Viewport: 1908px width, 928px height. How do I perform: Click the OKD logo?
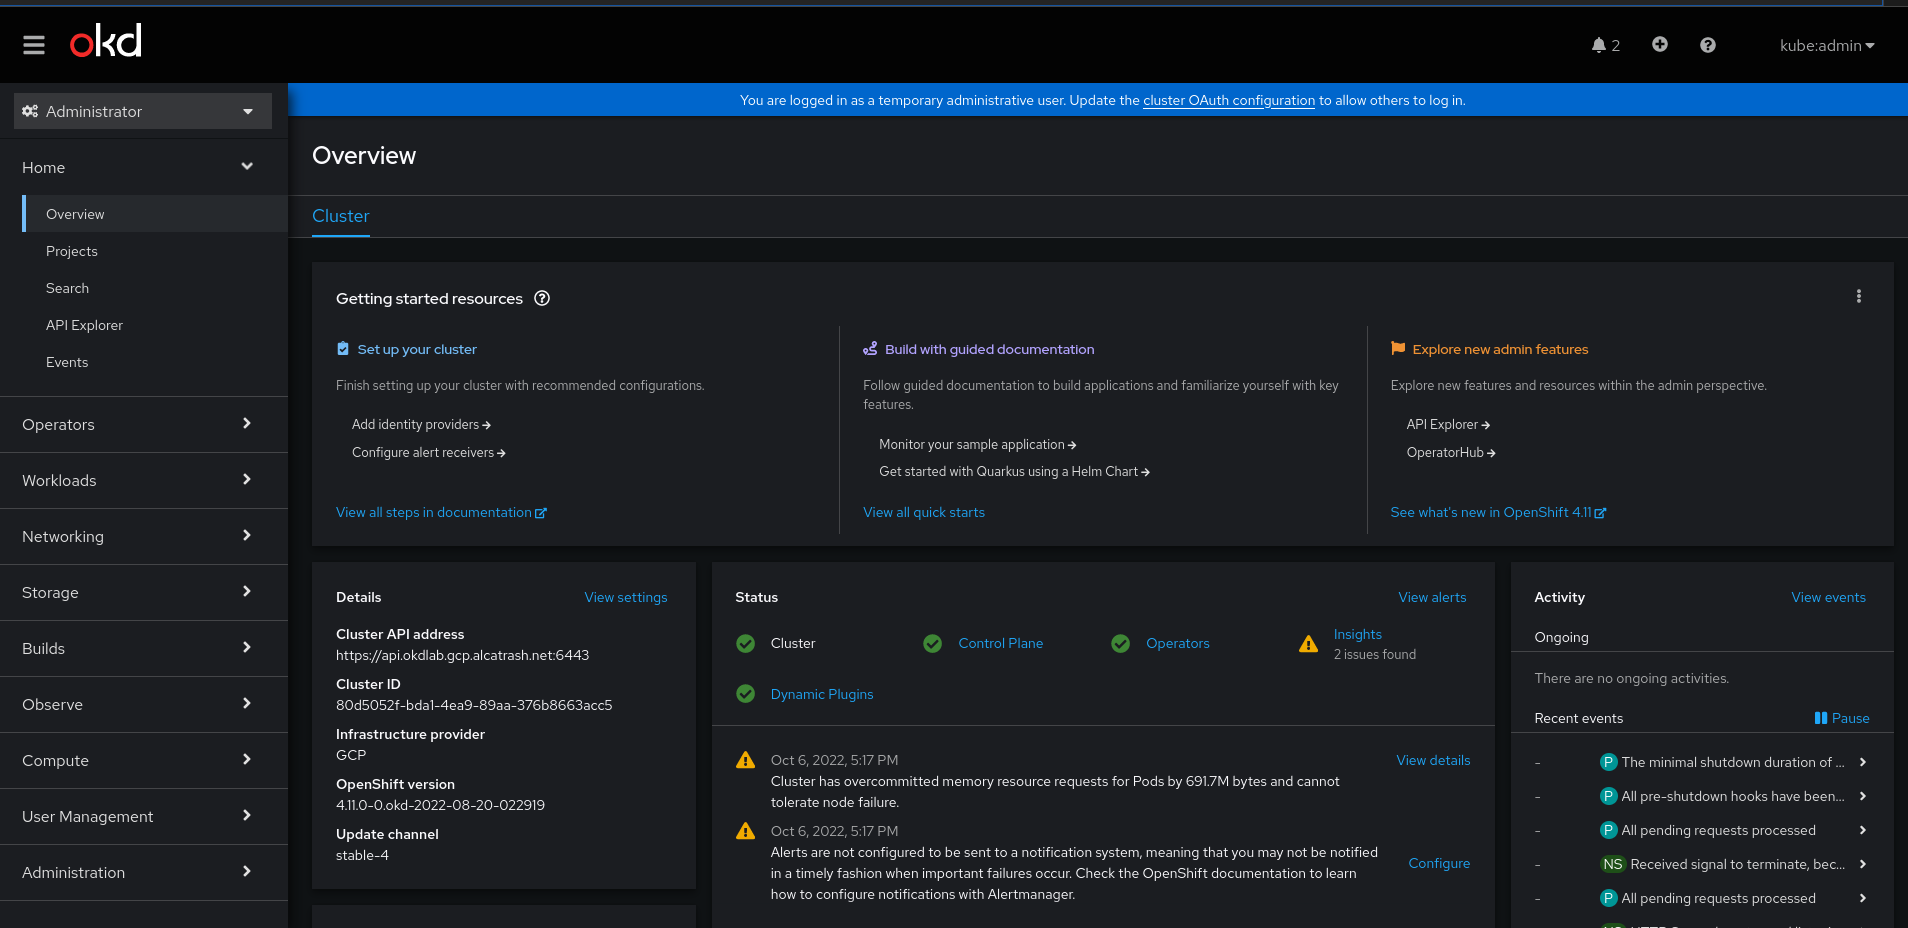click(x=104, y=40)
